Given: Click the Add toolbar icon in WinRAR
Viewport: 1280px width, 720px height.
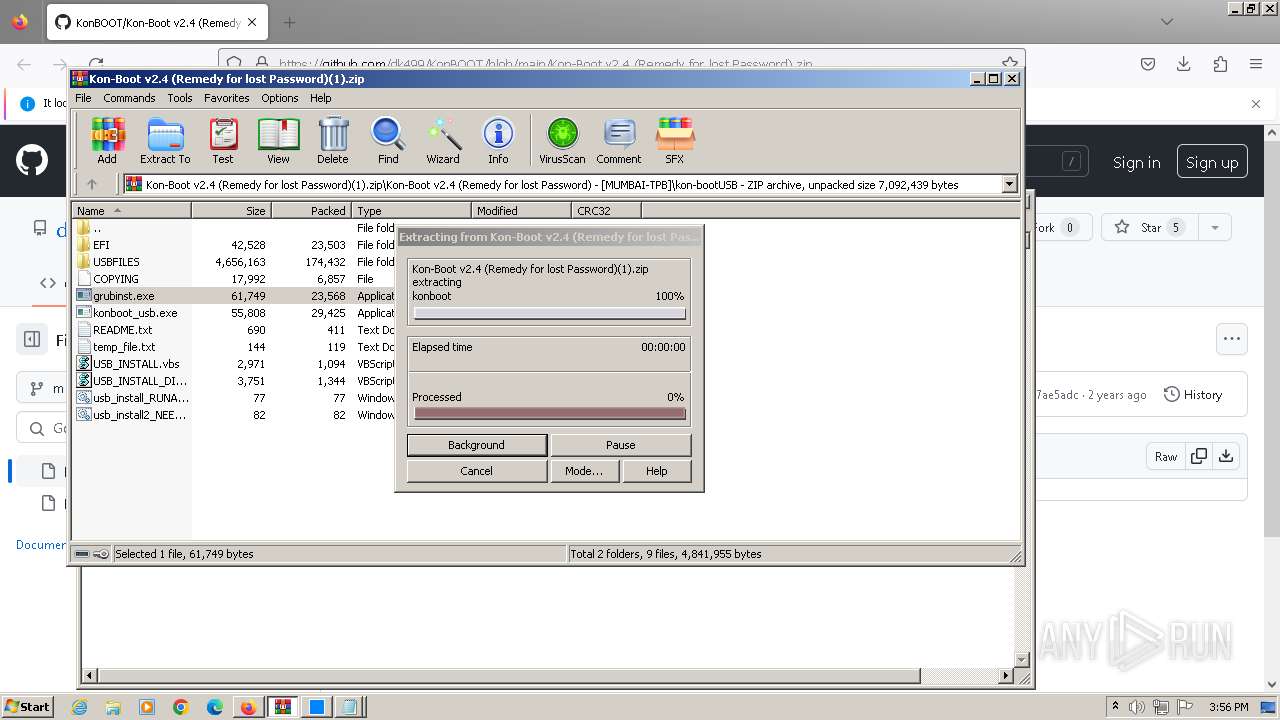Looking at the screenshot, I should [107, 140].
